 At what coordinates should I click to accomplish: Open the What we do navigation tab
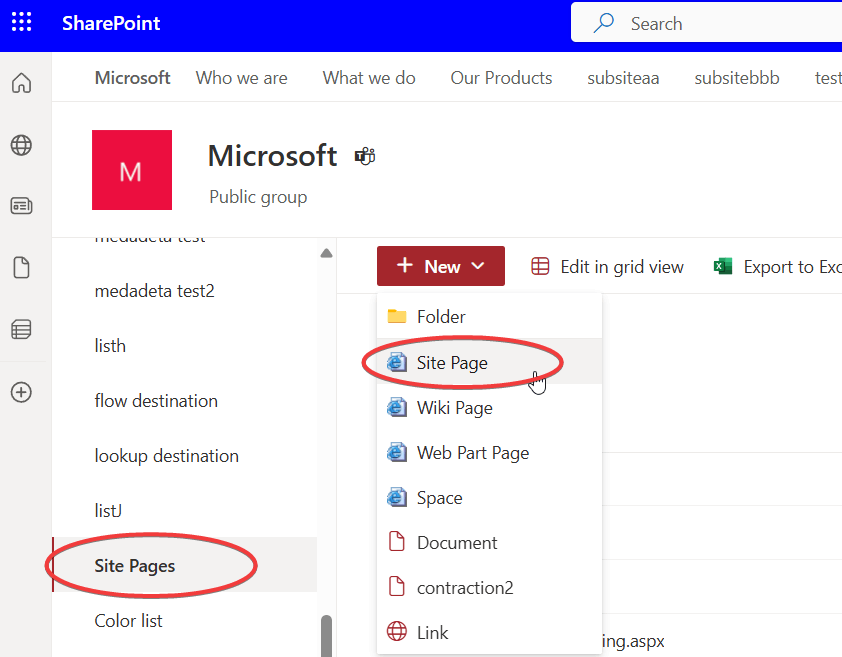[x=369, y=78]
